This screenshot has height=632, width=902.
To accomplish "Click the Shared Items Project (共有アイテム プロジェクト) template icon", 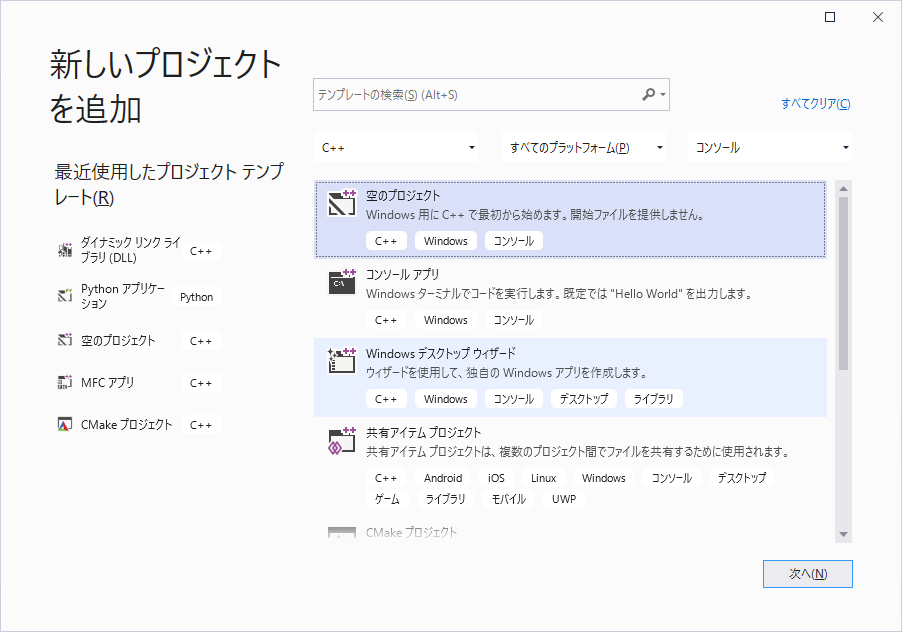I will [342, 441].
